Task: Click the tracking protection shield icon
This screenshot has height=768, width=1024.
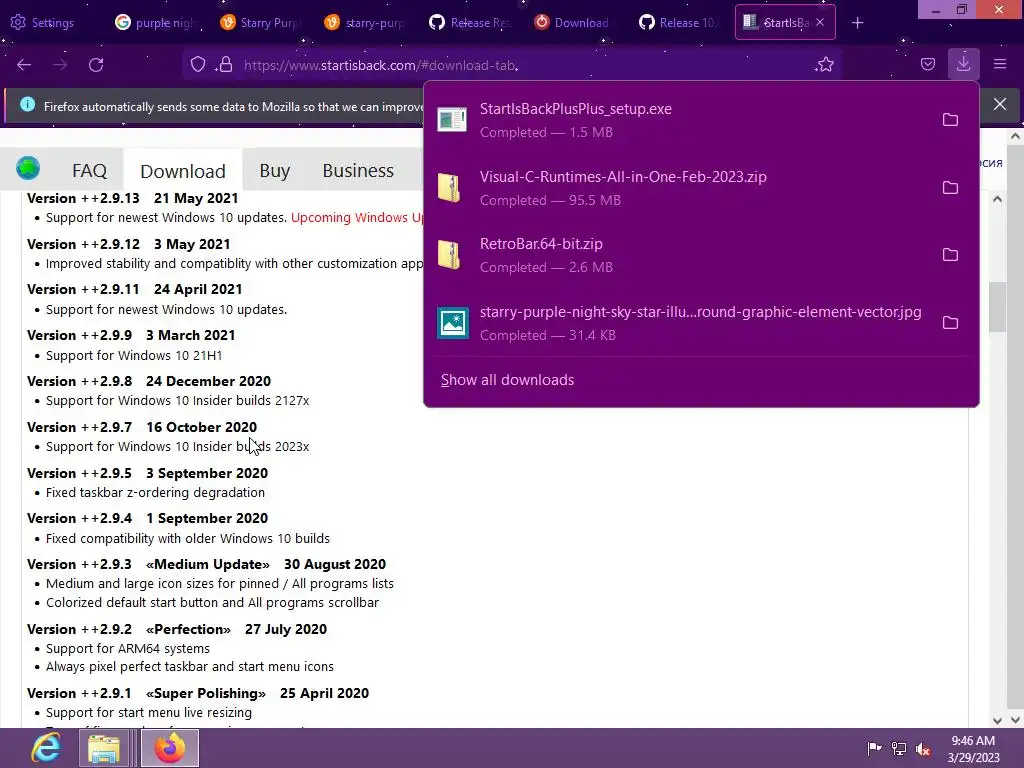Action: click(x=197, y=65)
